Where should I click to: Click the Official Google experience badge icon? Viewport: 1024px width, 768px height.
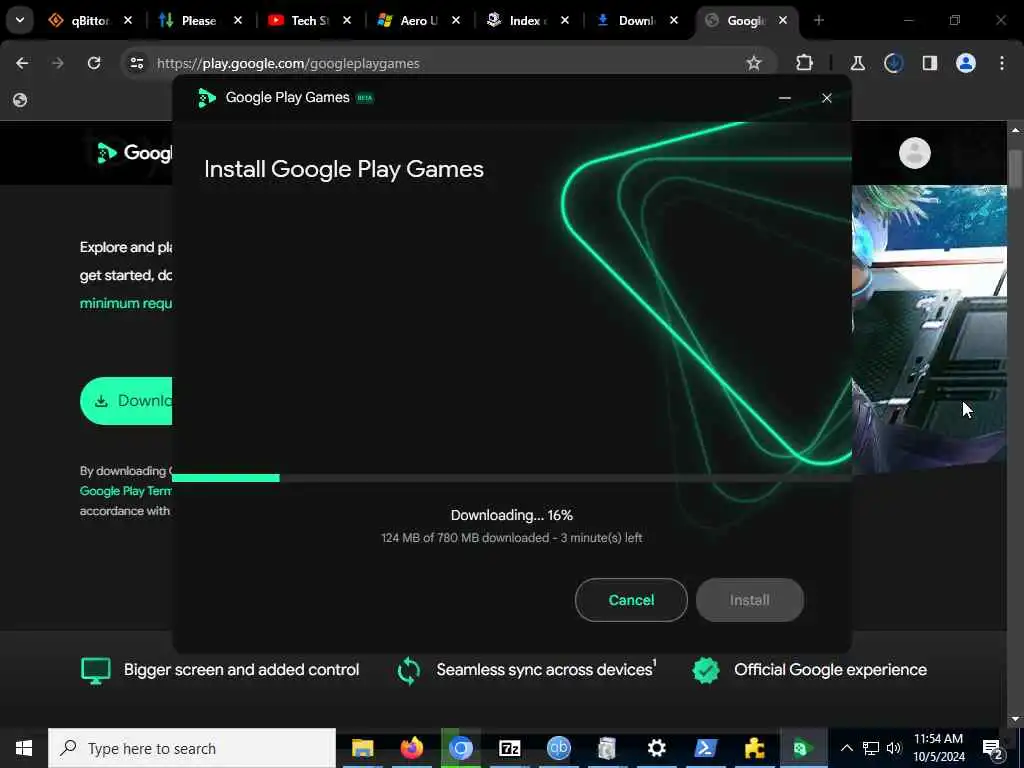tap(705, 670)
